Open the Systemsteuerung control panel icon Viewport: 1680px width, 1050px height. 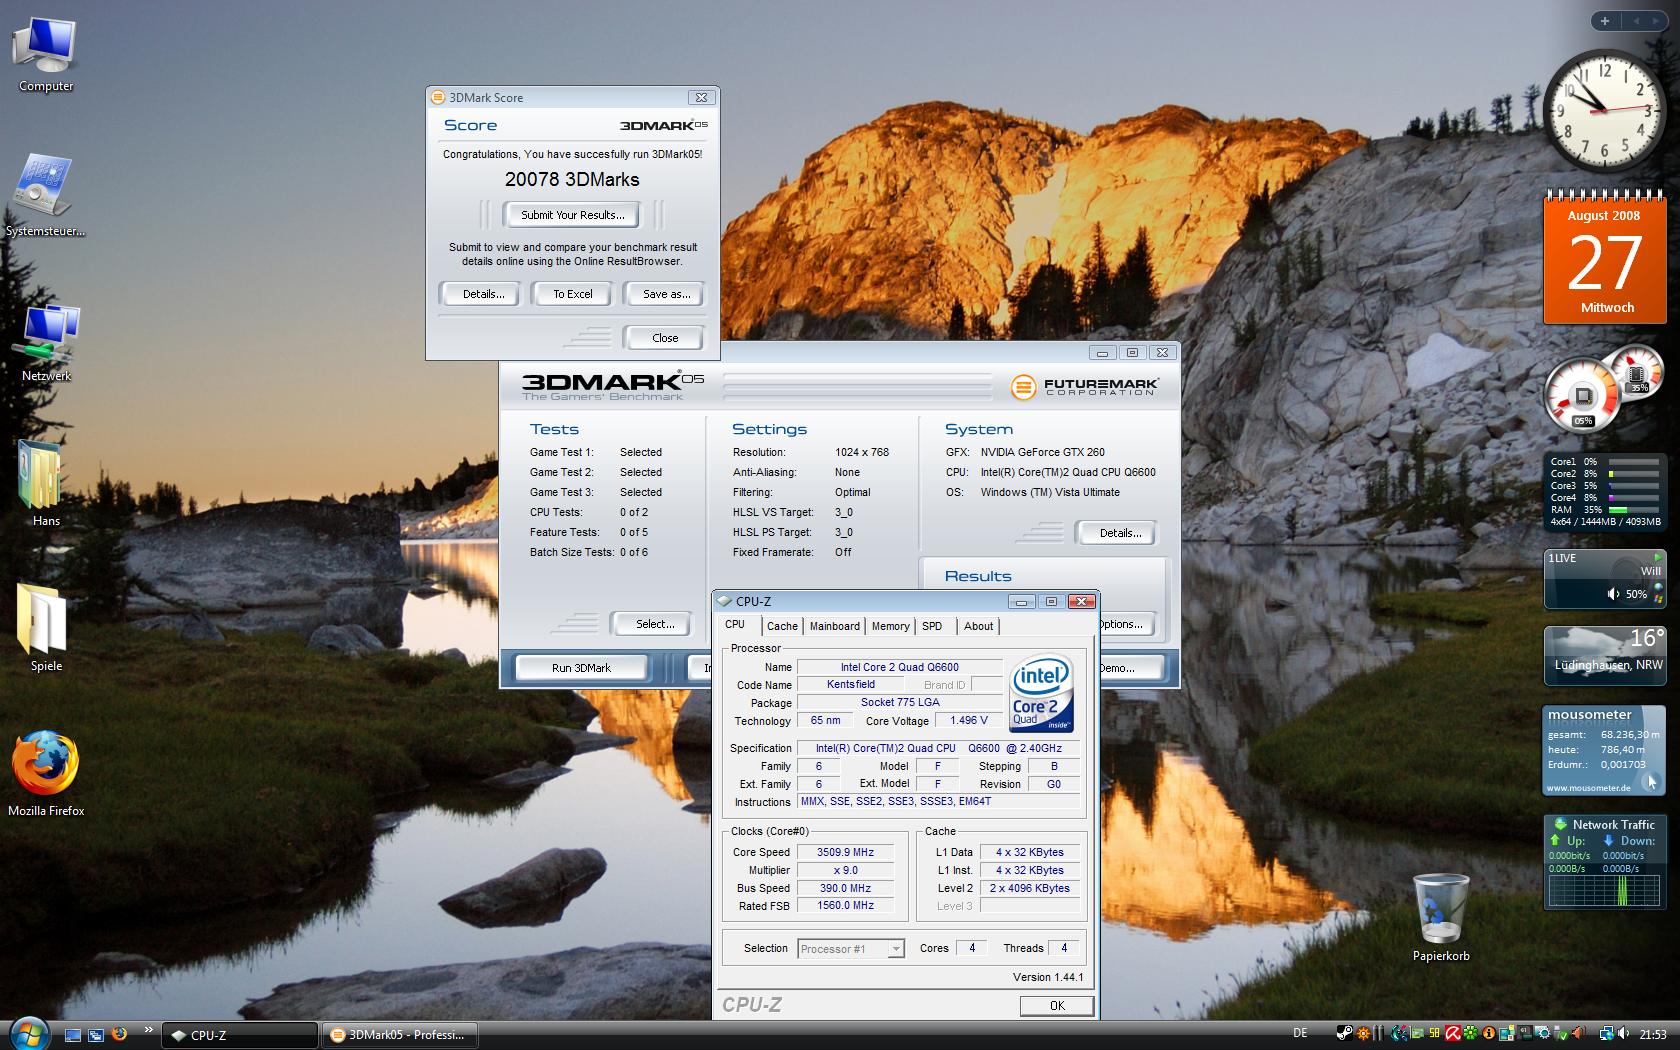pos(45,197)
